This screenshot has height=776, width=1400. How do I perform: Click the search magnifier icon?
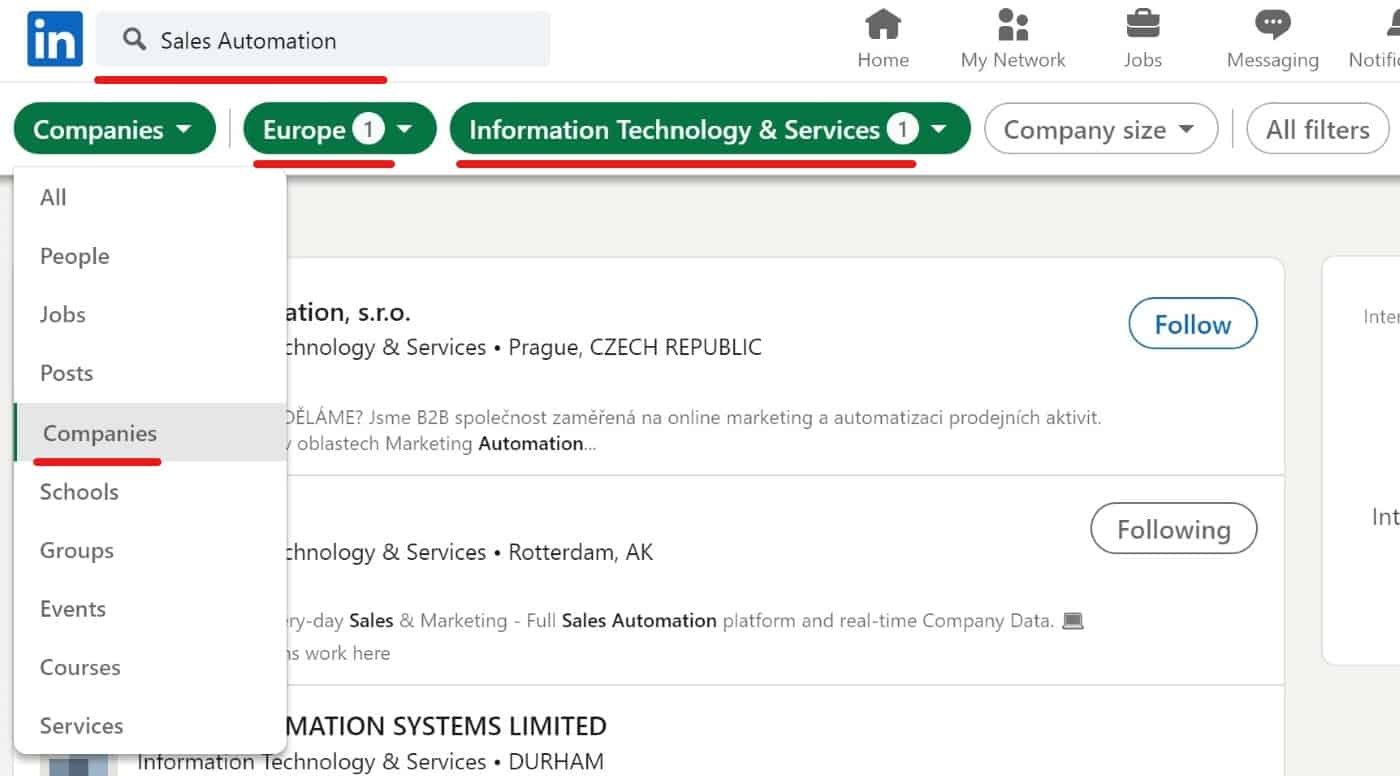134,40
